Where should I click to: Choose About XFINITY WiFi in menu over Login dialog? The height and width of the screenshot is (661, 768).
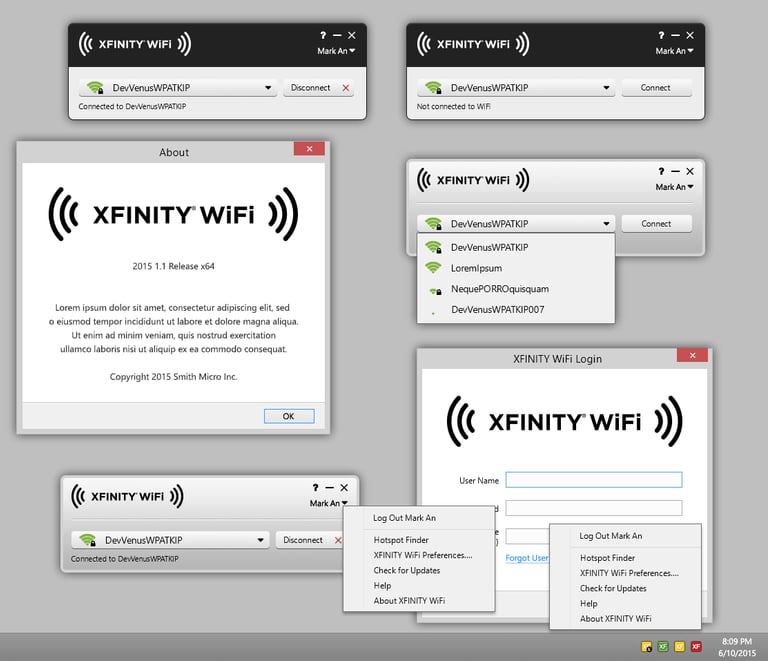click(x=625, y=618)
